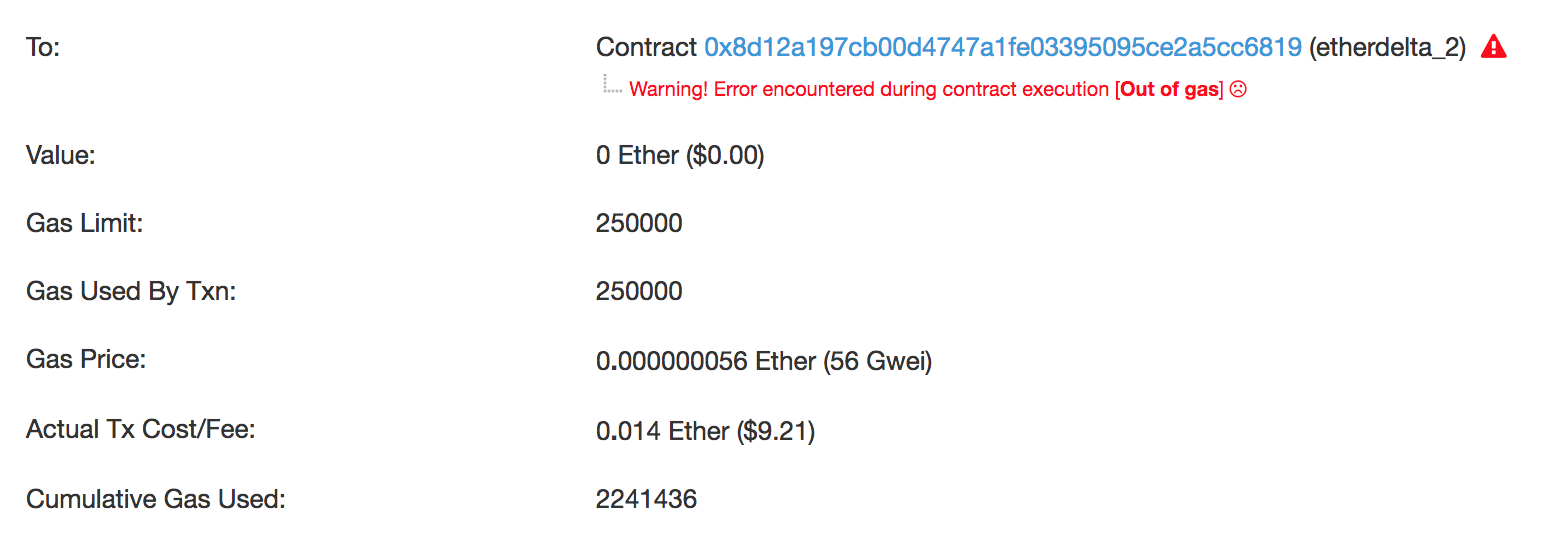Click the Gas Used By Txn value 250000

(x=639, y=292)
